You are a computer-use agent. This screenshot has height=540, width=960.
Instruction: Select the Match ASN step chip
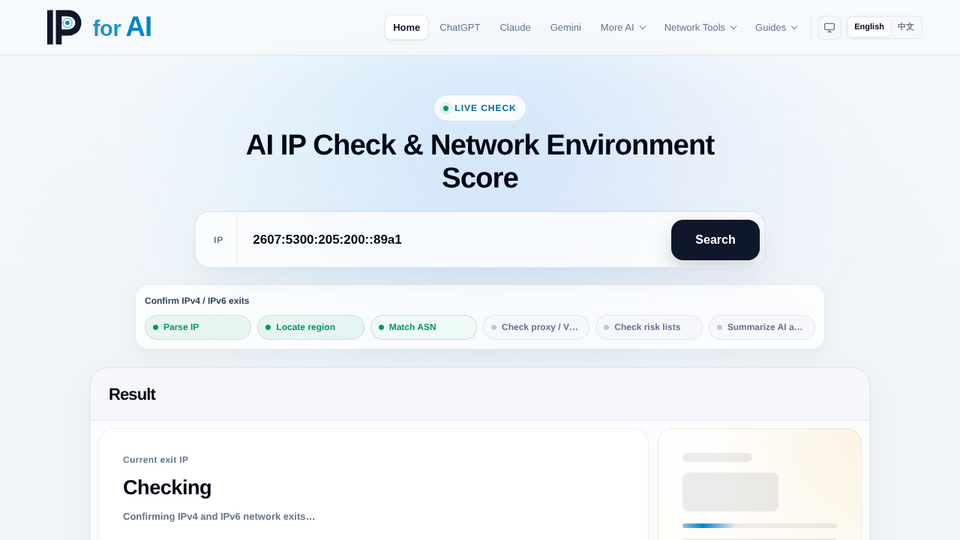pos(423,327)
